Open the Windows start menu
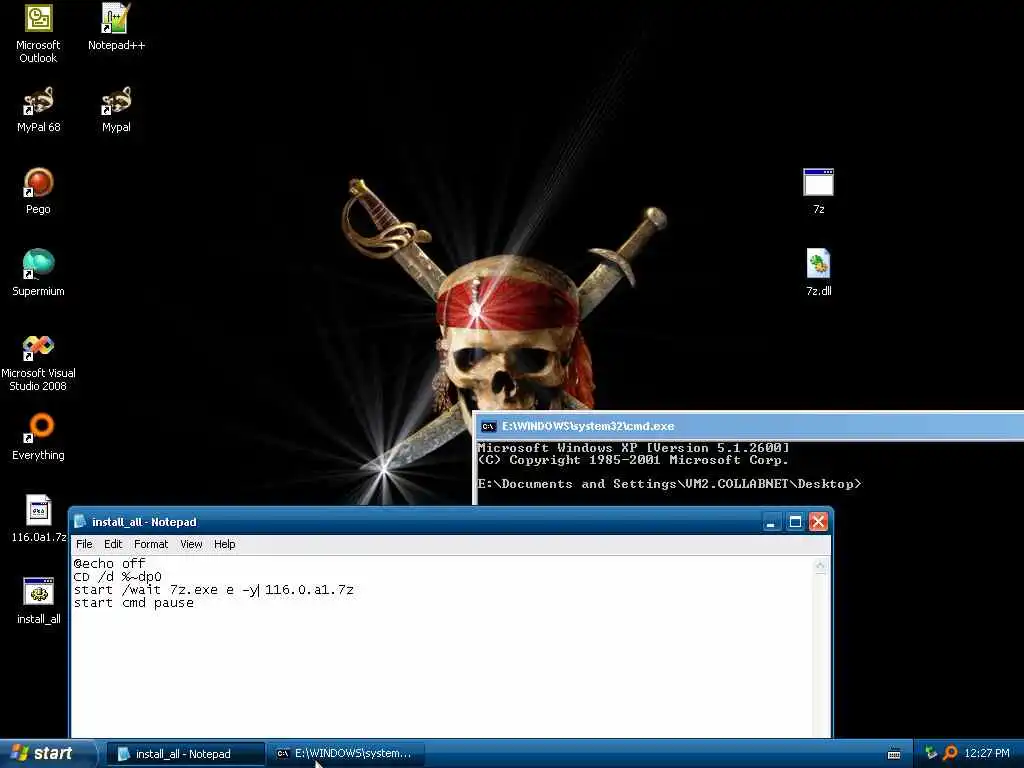This screenshot has width=1024, height=768. [x=47, y=753]
